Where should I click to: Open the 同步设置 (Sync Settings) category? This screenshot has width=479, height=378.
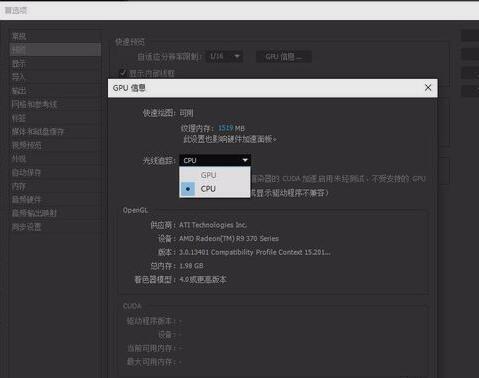pos(26,227)
